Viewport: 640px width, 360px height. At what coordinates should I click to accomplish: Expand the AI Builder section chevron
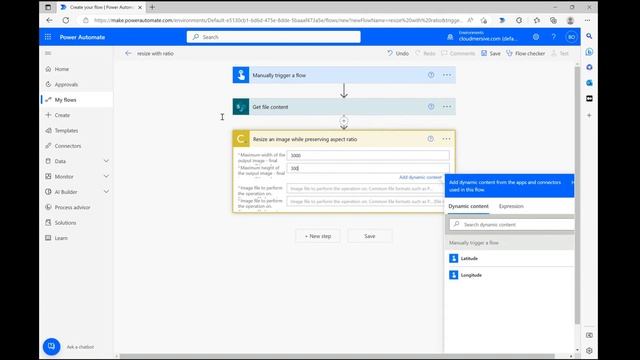106,192
